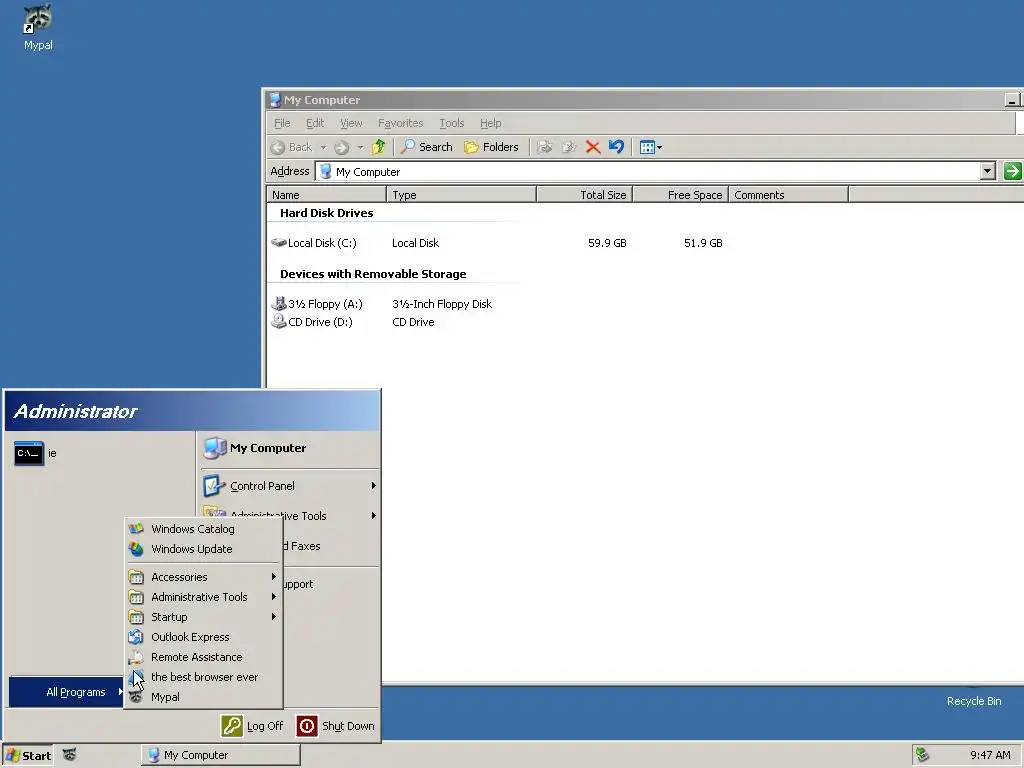Click the system tray icon near the clock

click(x=922, y=755)
